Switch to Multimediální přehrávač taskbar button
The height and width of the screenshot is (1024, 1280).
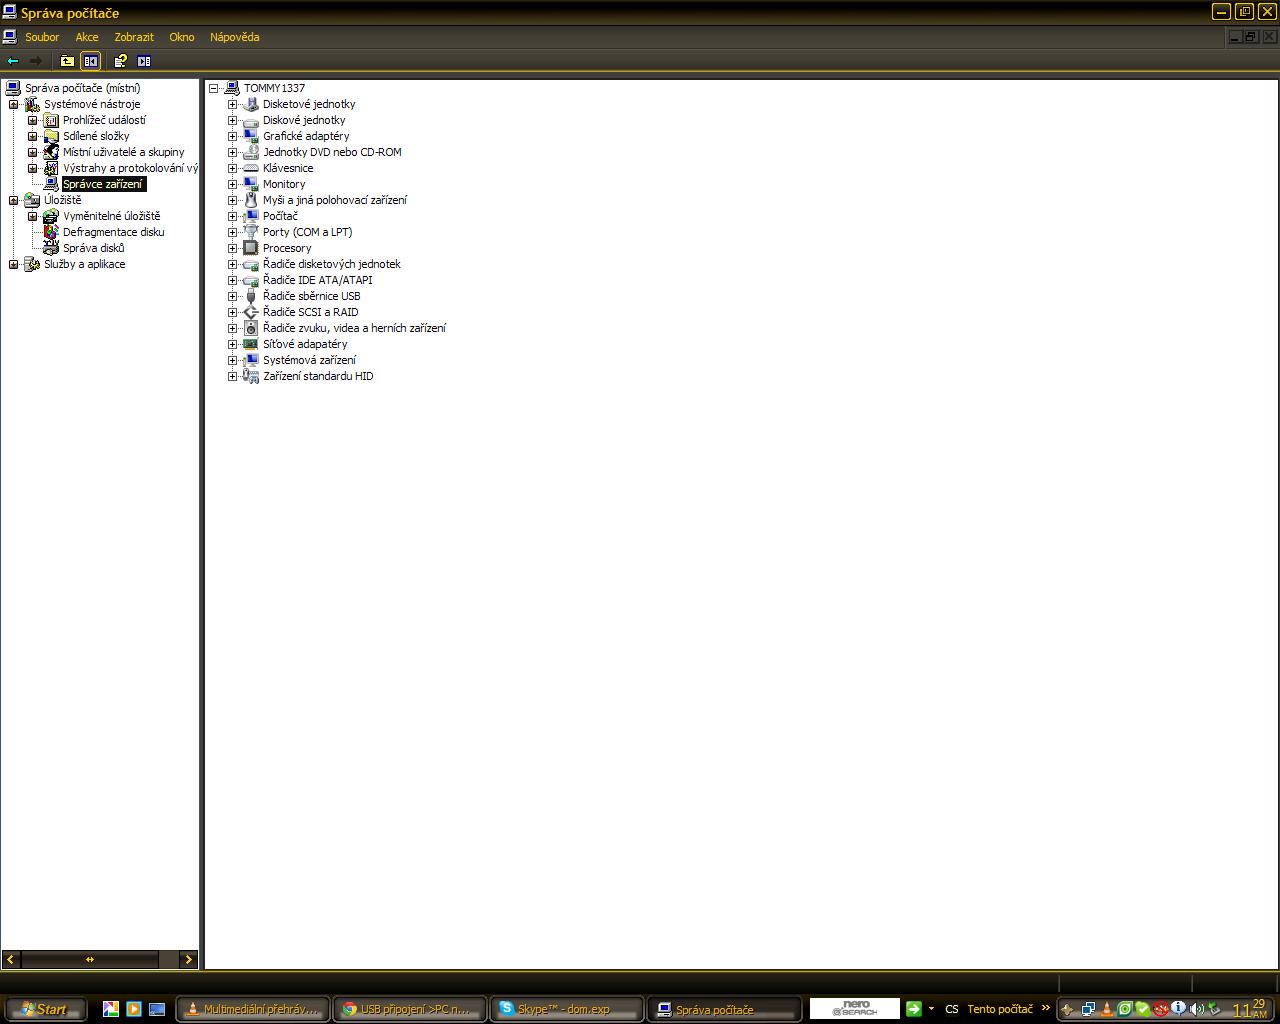pos(251,1009)
